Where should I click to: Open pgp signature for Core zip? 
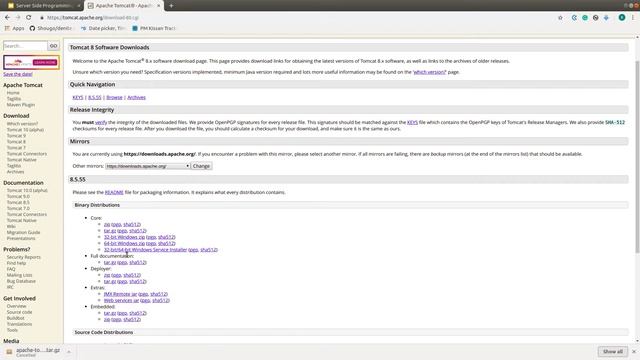pos(116,224)
